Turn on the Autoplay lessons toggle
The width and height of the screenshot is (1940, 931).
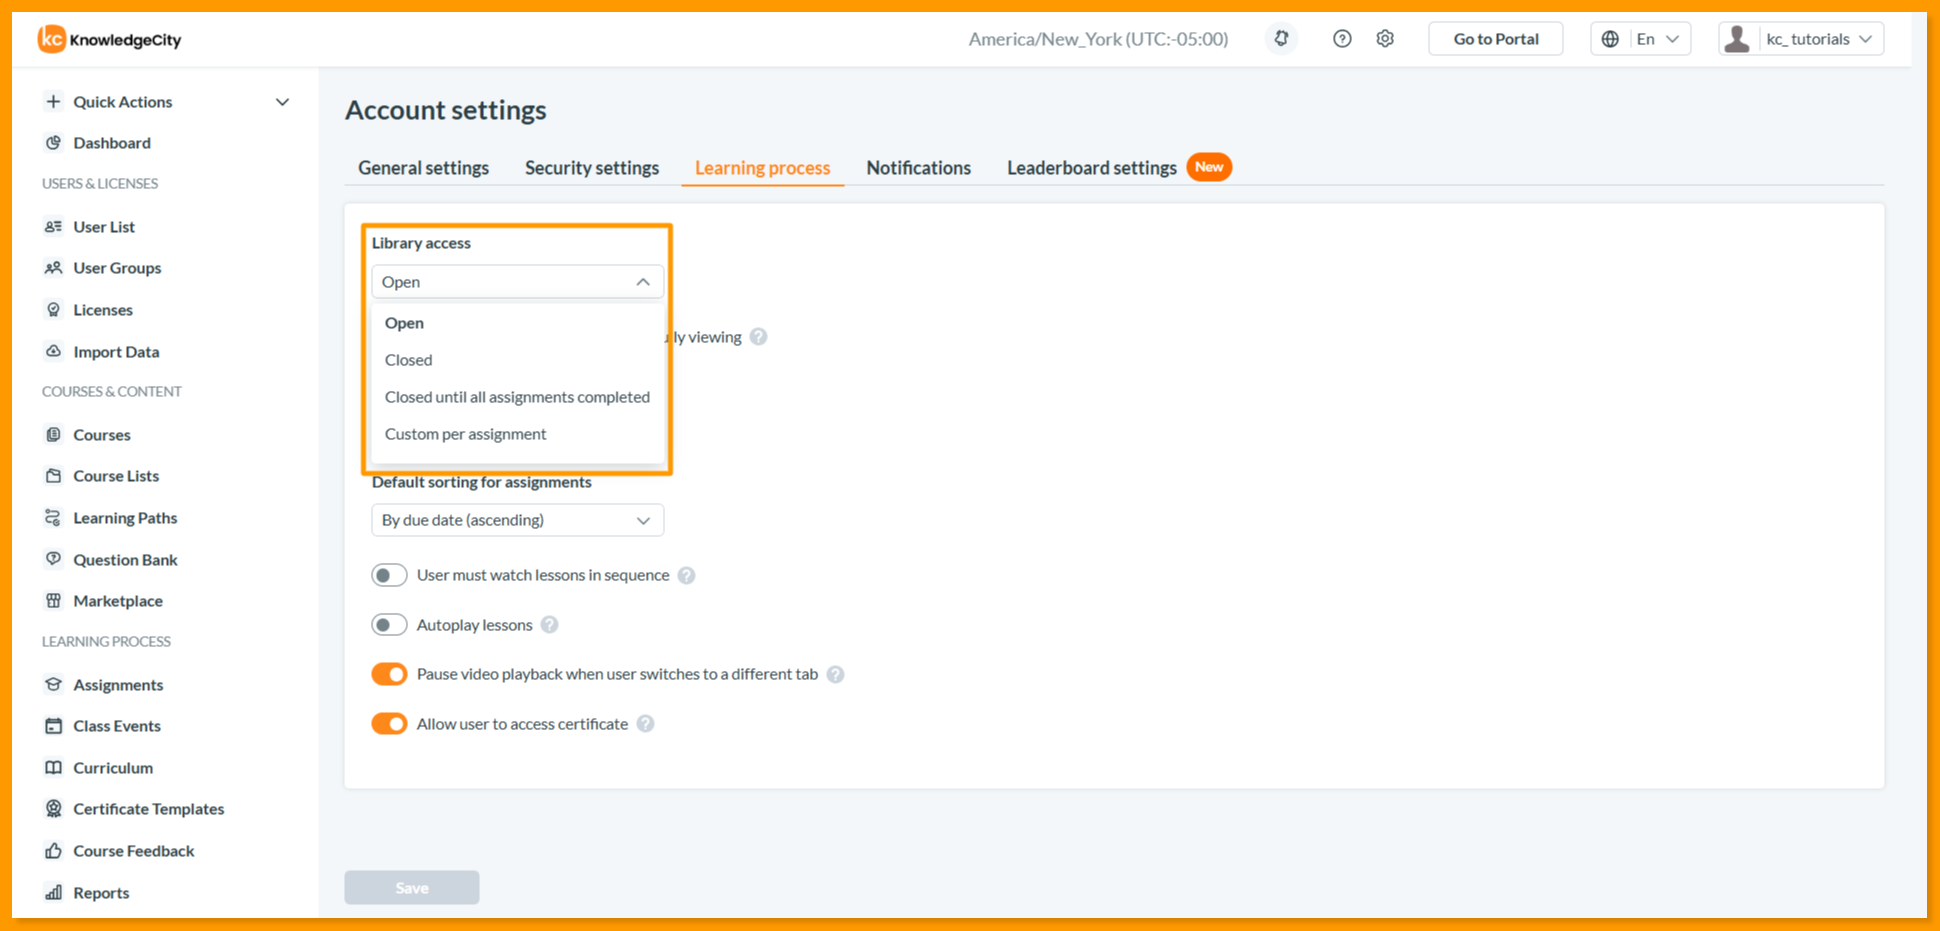(x=389, y=625)
